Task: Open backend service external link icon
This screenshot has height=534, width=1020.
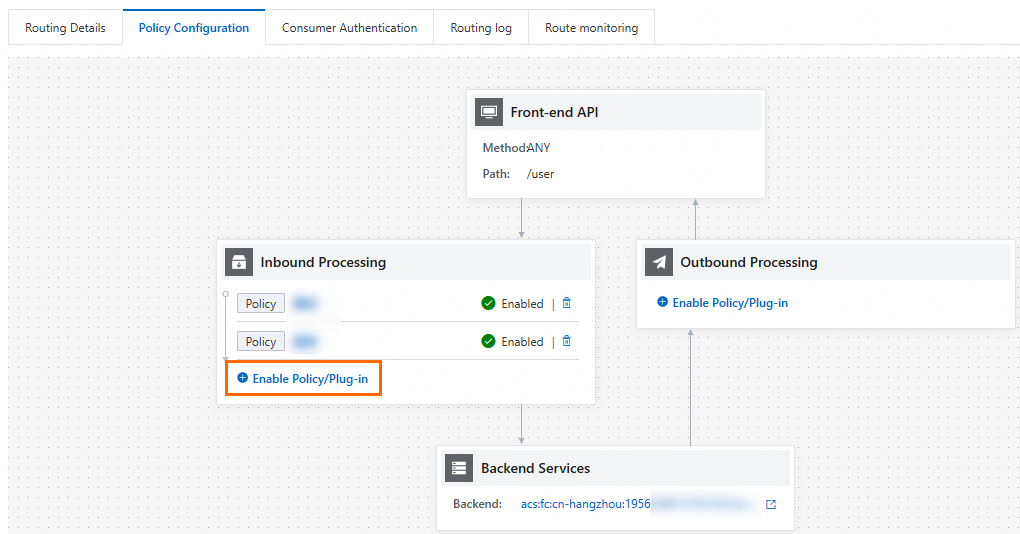Action: click(x=771, y=504)
